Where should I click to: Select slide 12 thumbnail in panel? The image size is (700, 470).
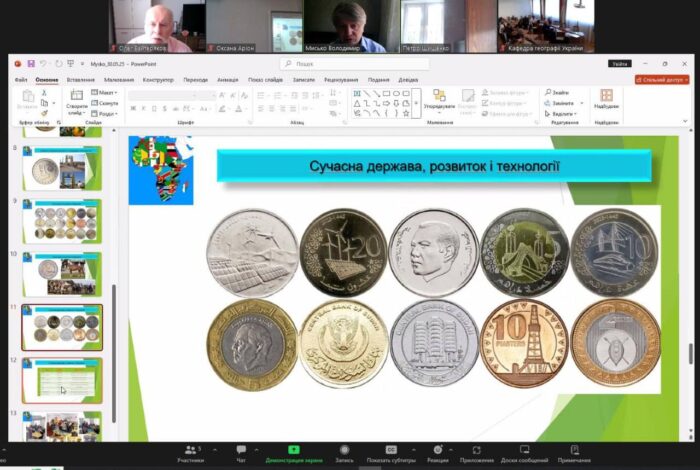tap(62, 380)
